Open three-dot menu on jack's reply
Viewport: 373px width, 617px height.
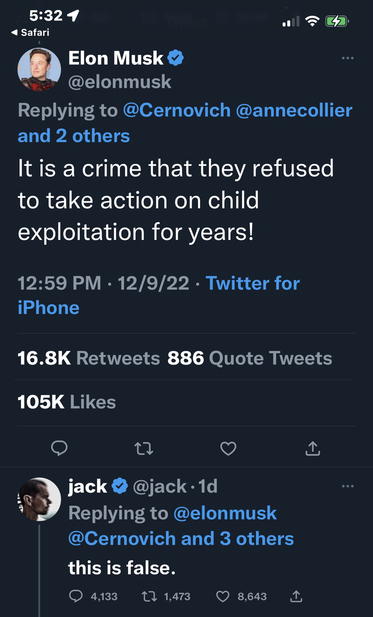[347, 486]
